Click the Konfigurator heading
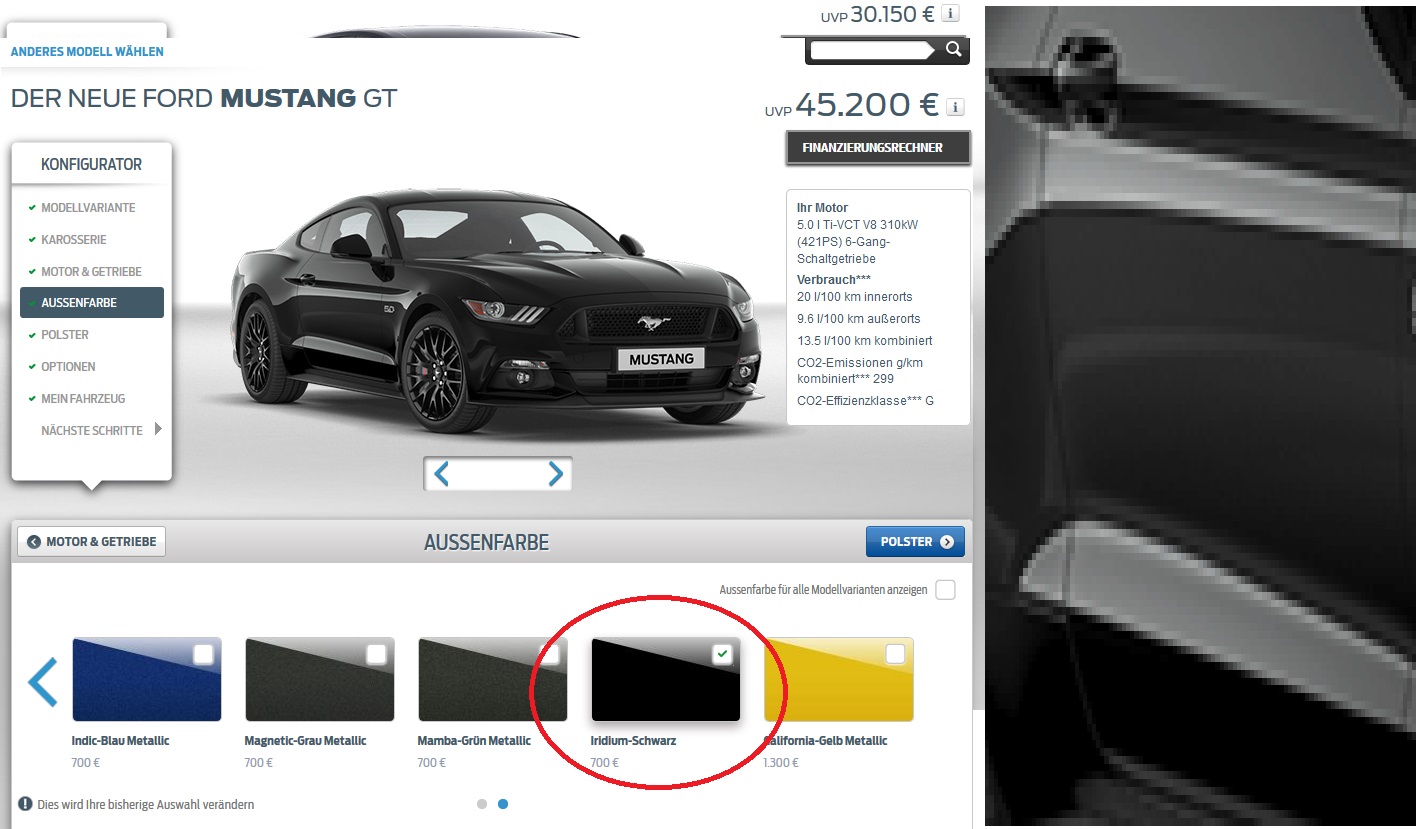1419x829 pixels. tap(91, 164)
